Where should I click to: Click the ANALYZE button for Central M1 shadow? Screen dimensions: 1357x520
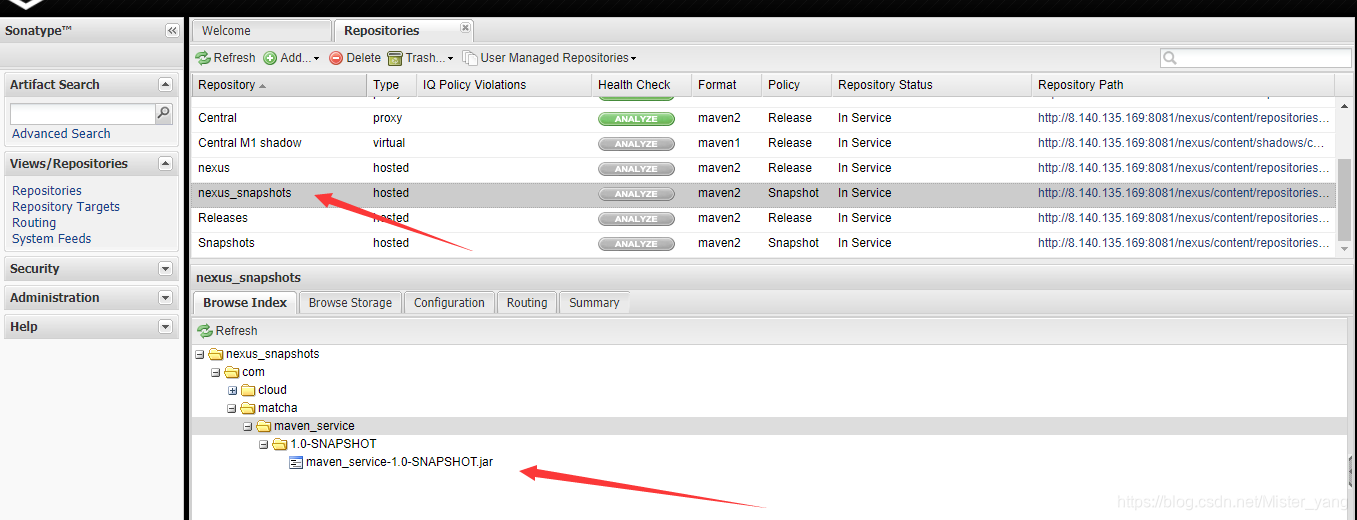pos(636,143)
